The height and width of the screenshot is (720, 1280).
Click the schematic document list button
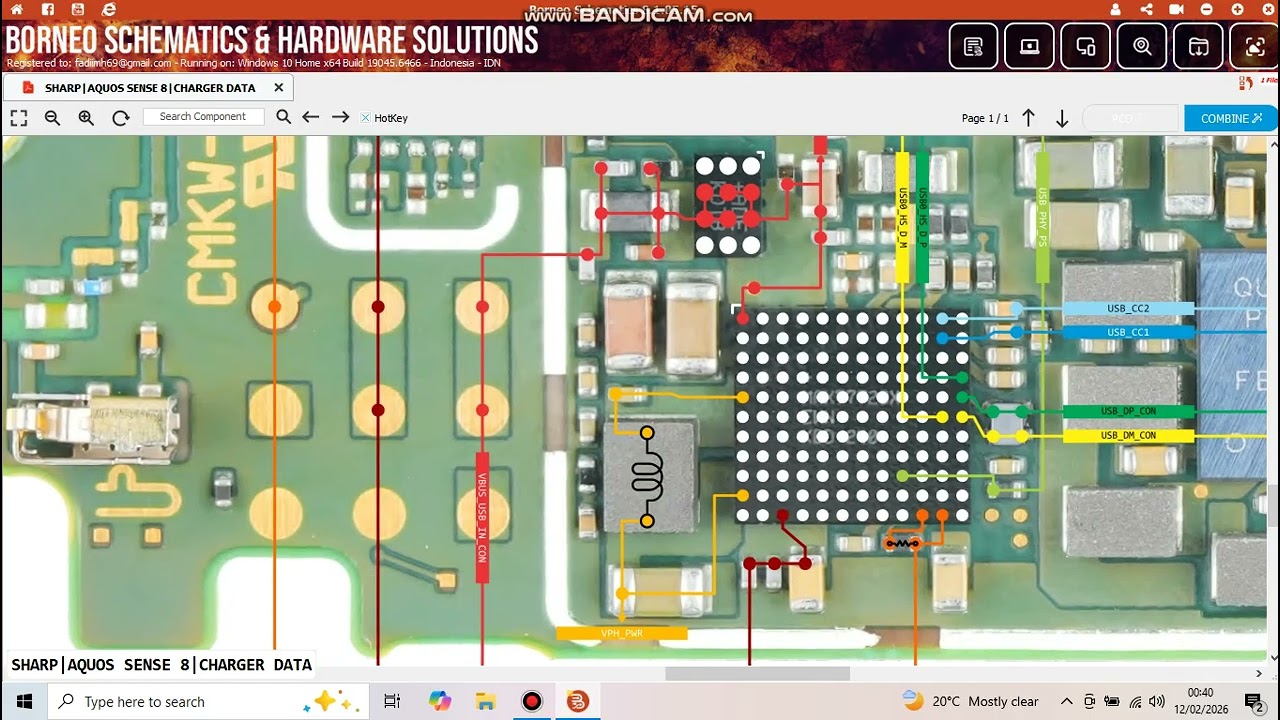pyautogui.click(x=973, y=46)
